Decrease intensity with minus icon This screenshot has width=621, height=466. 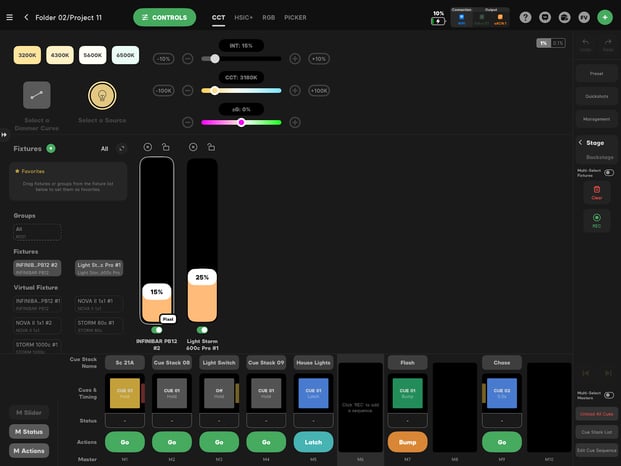pyautogui.click(x=187, y=59)
